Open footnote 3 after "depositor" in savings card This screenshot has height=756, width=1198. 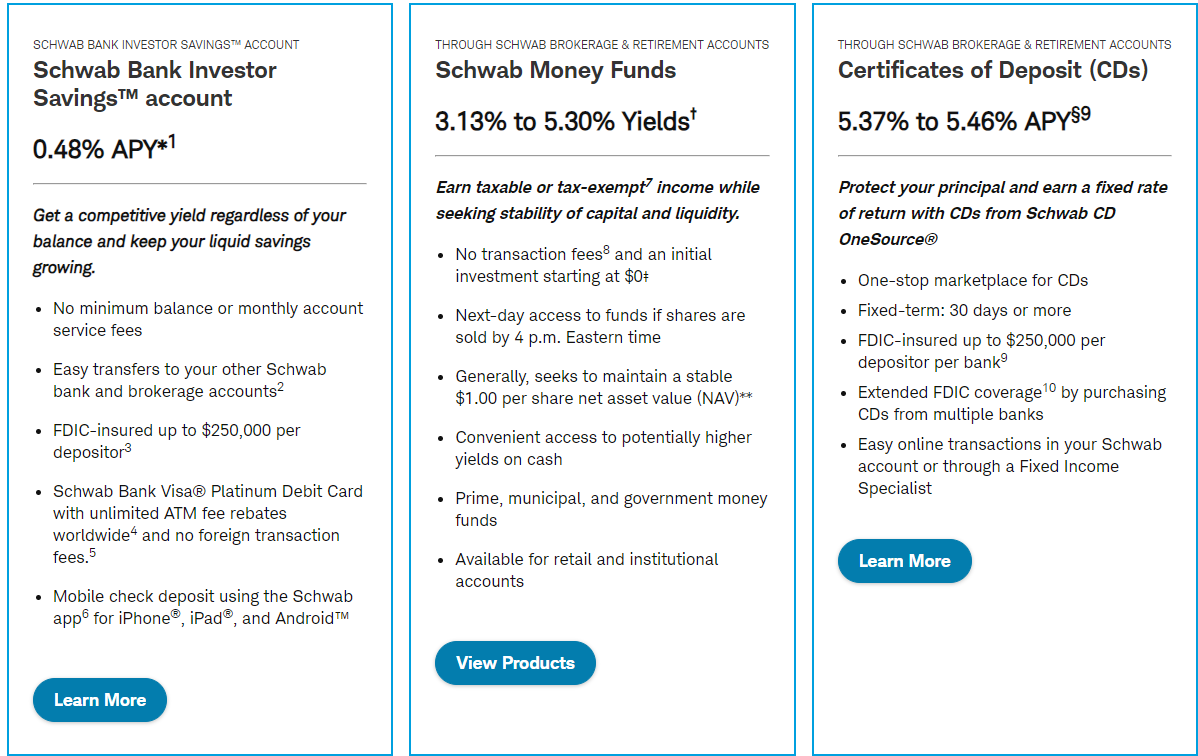pyautogui.click(x=128, y=448)
